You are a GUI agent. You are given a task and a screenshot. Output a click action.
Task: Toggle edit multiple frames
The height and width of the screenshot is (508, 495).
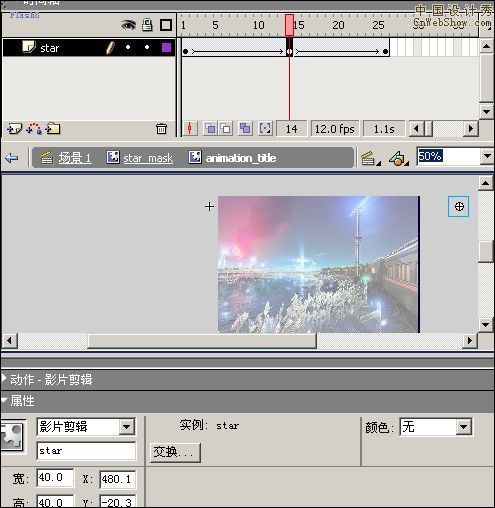[x=245, y=129]
